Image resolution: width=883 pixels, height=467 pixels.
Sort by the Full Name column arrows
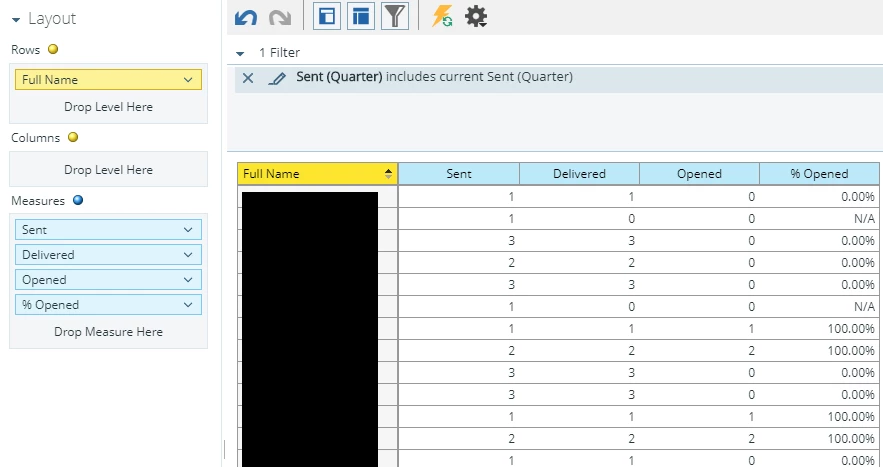pyautogui.click(x=389, y=174)
